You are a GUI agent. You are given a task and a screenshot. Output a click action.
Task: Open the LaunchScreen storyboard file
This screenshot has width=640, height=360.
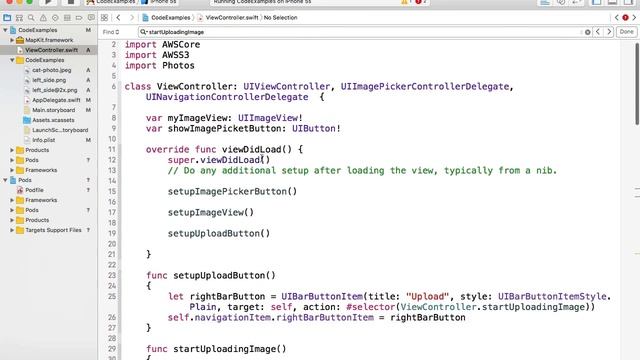(60, 130)
